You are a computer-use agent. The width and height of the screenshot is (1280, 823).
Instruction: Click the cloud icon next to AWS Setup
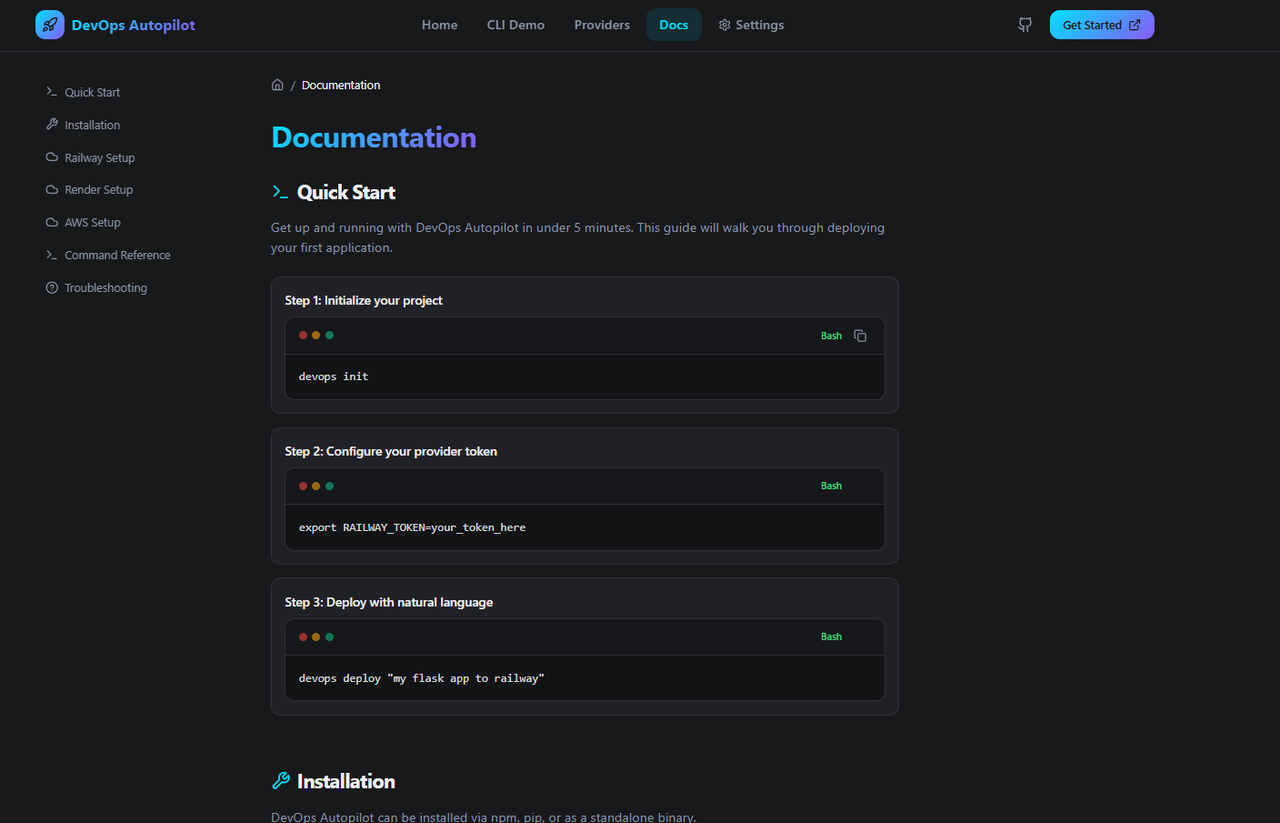tap(52, 223)
